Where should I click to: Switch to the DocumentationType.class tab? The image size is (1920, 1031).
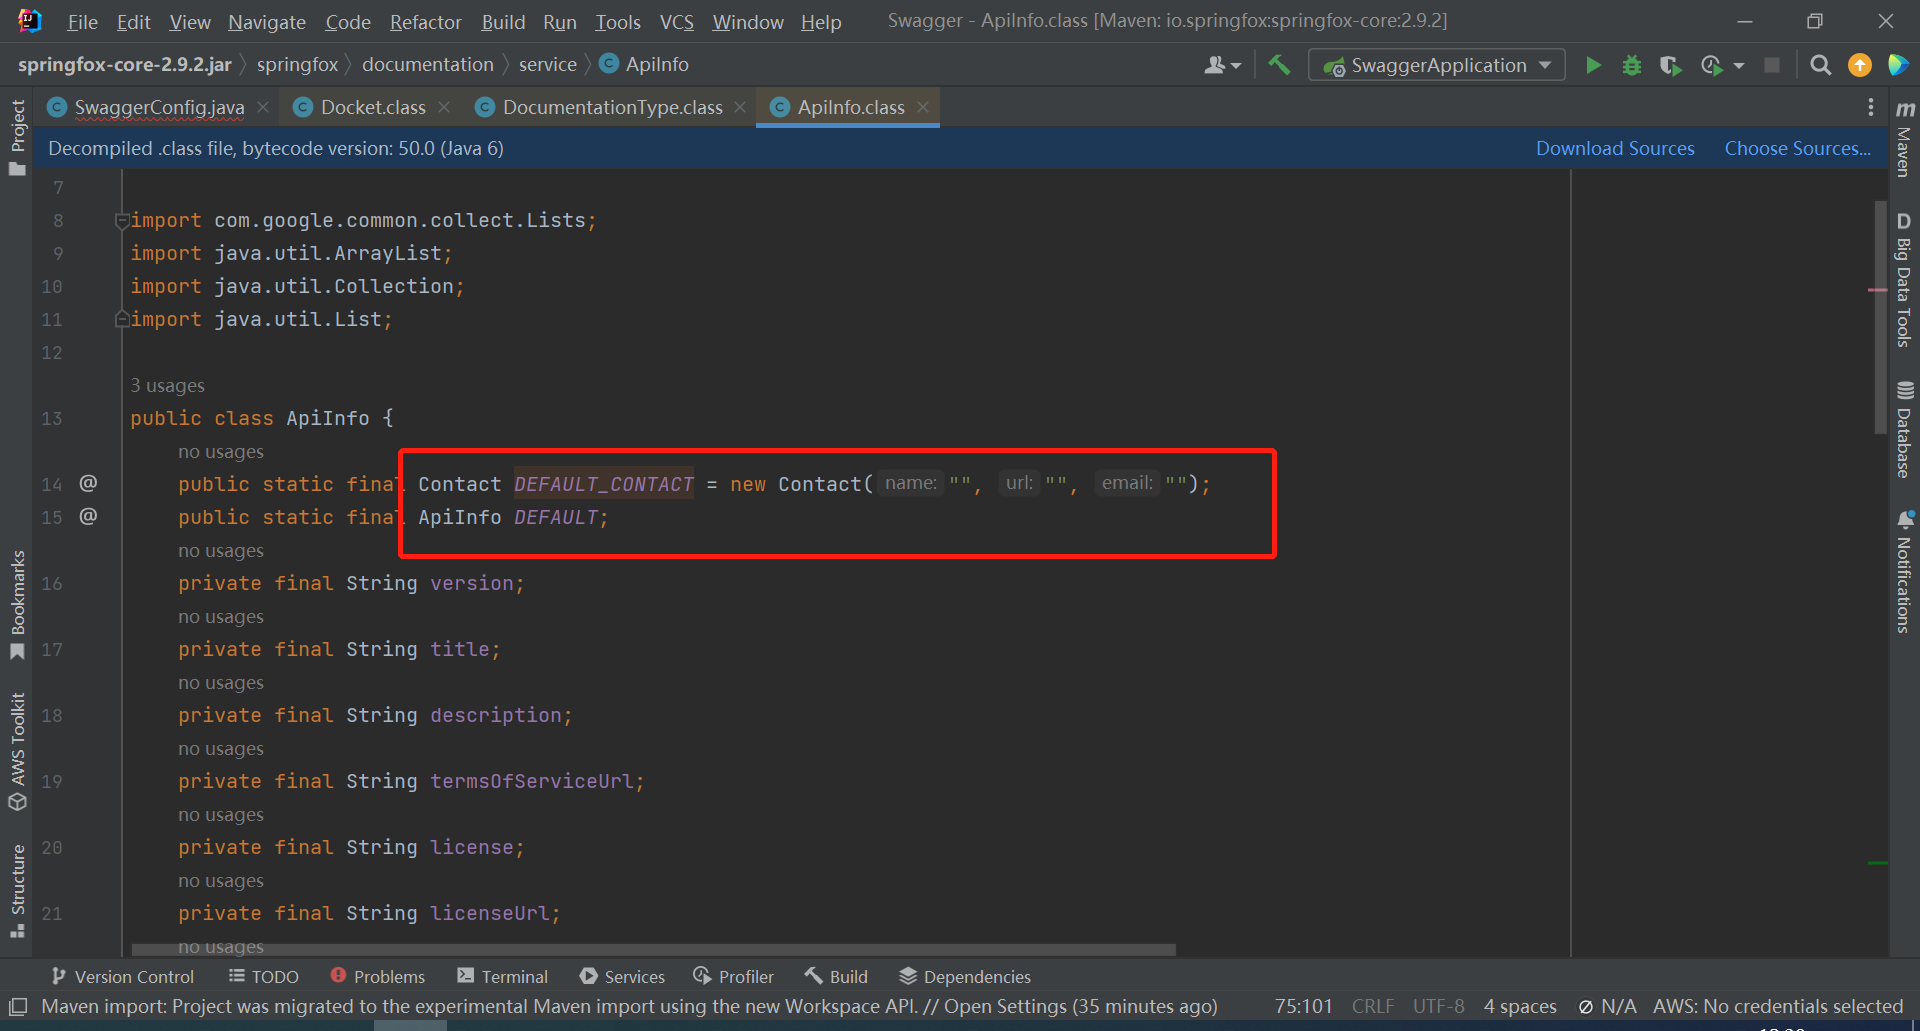pyautogui.click(x=612, y=107)
